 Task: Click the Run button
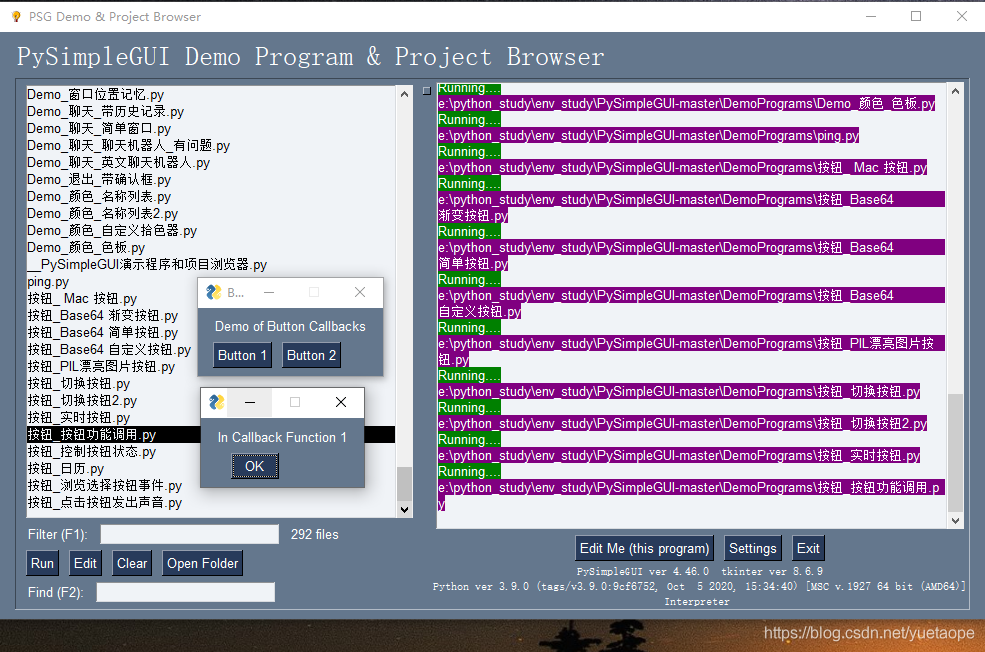click(42, 563)
